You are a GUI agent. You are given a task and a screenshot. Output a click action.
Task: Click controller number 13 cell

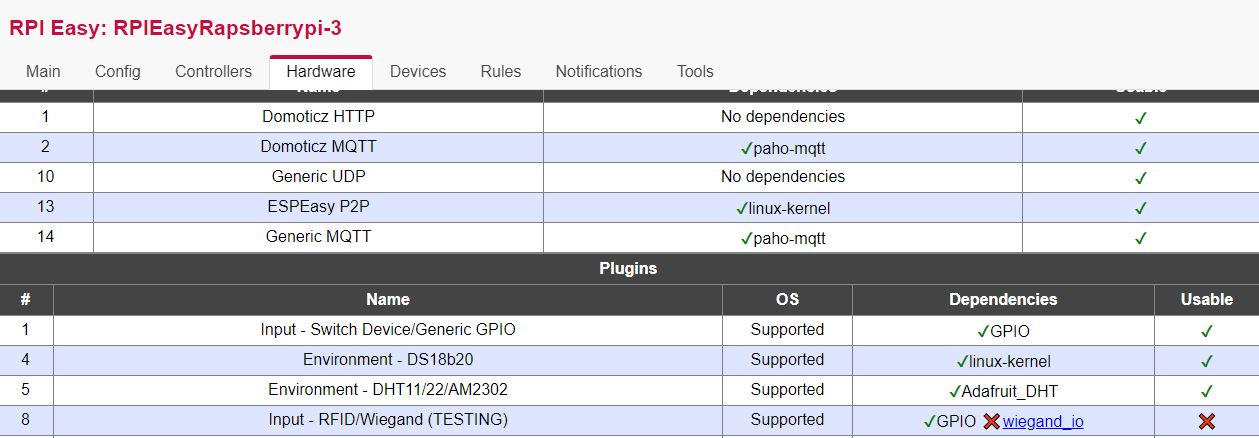[46, 207]
